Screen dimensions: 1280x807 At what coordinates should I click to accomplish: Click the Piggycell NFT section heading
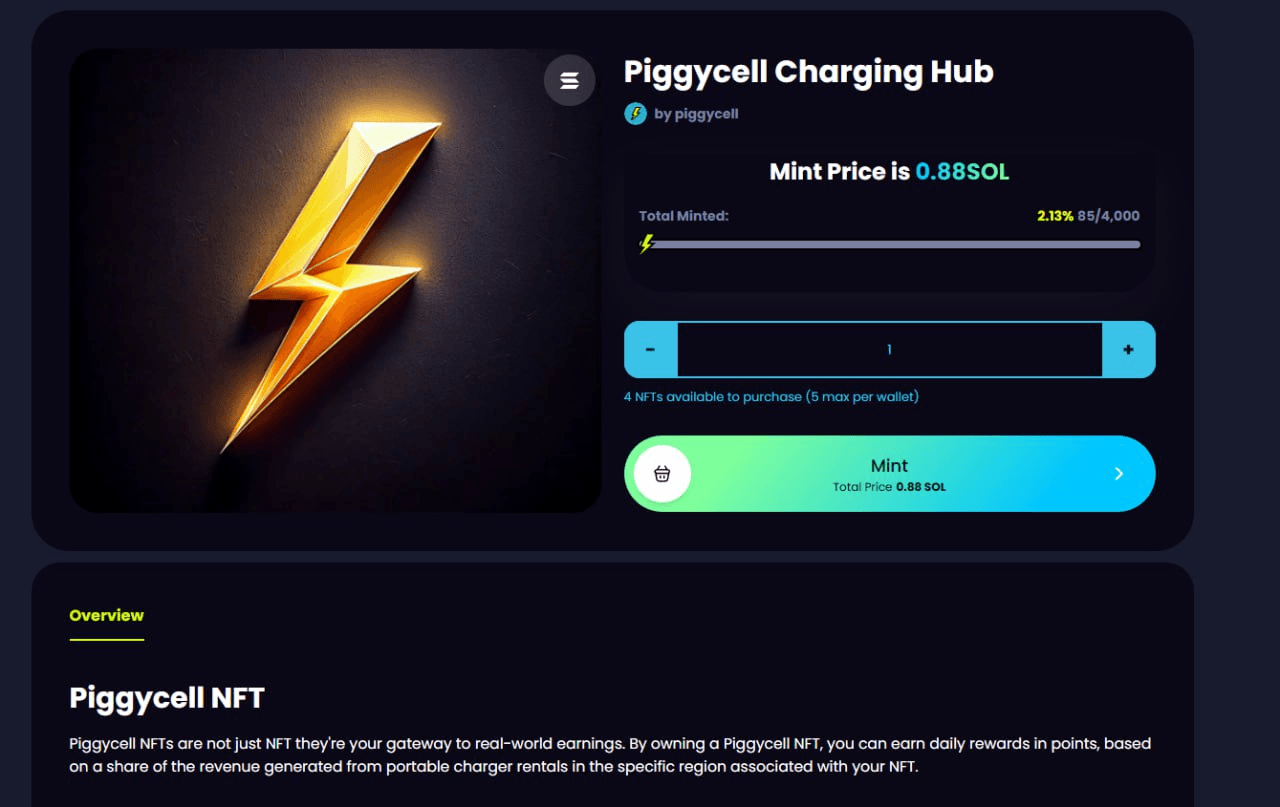click(x=166, y=698)
